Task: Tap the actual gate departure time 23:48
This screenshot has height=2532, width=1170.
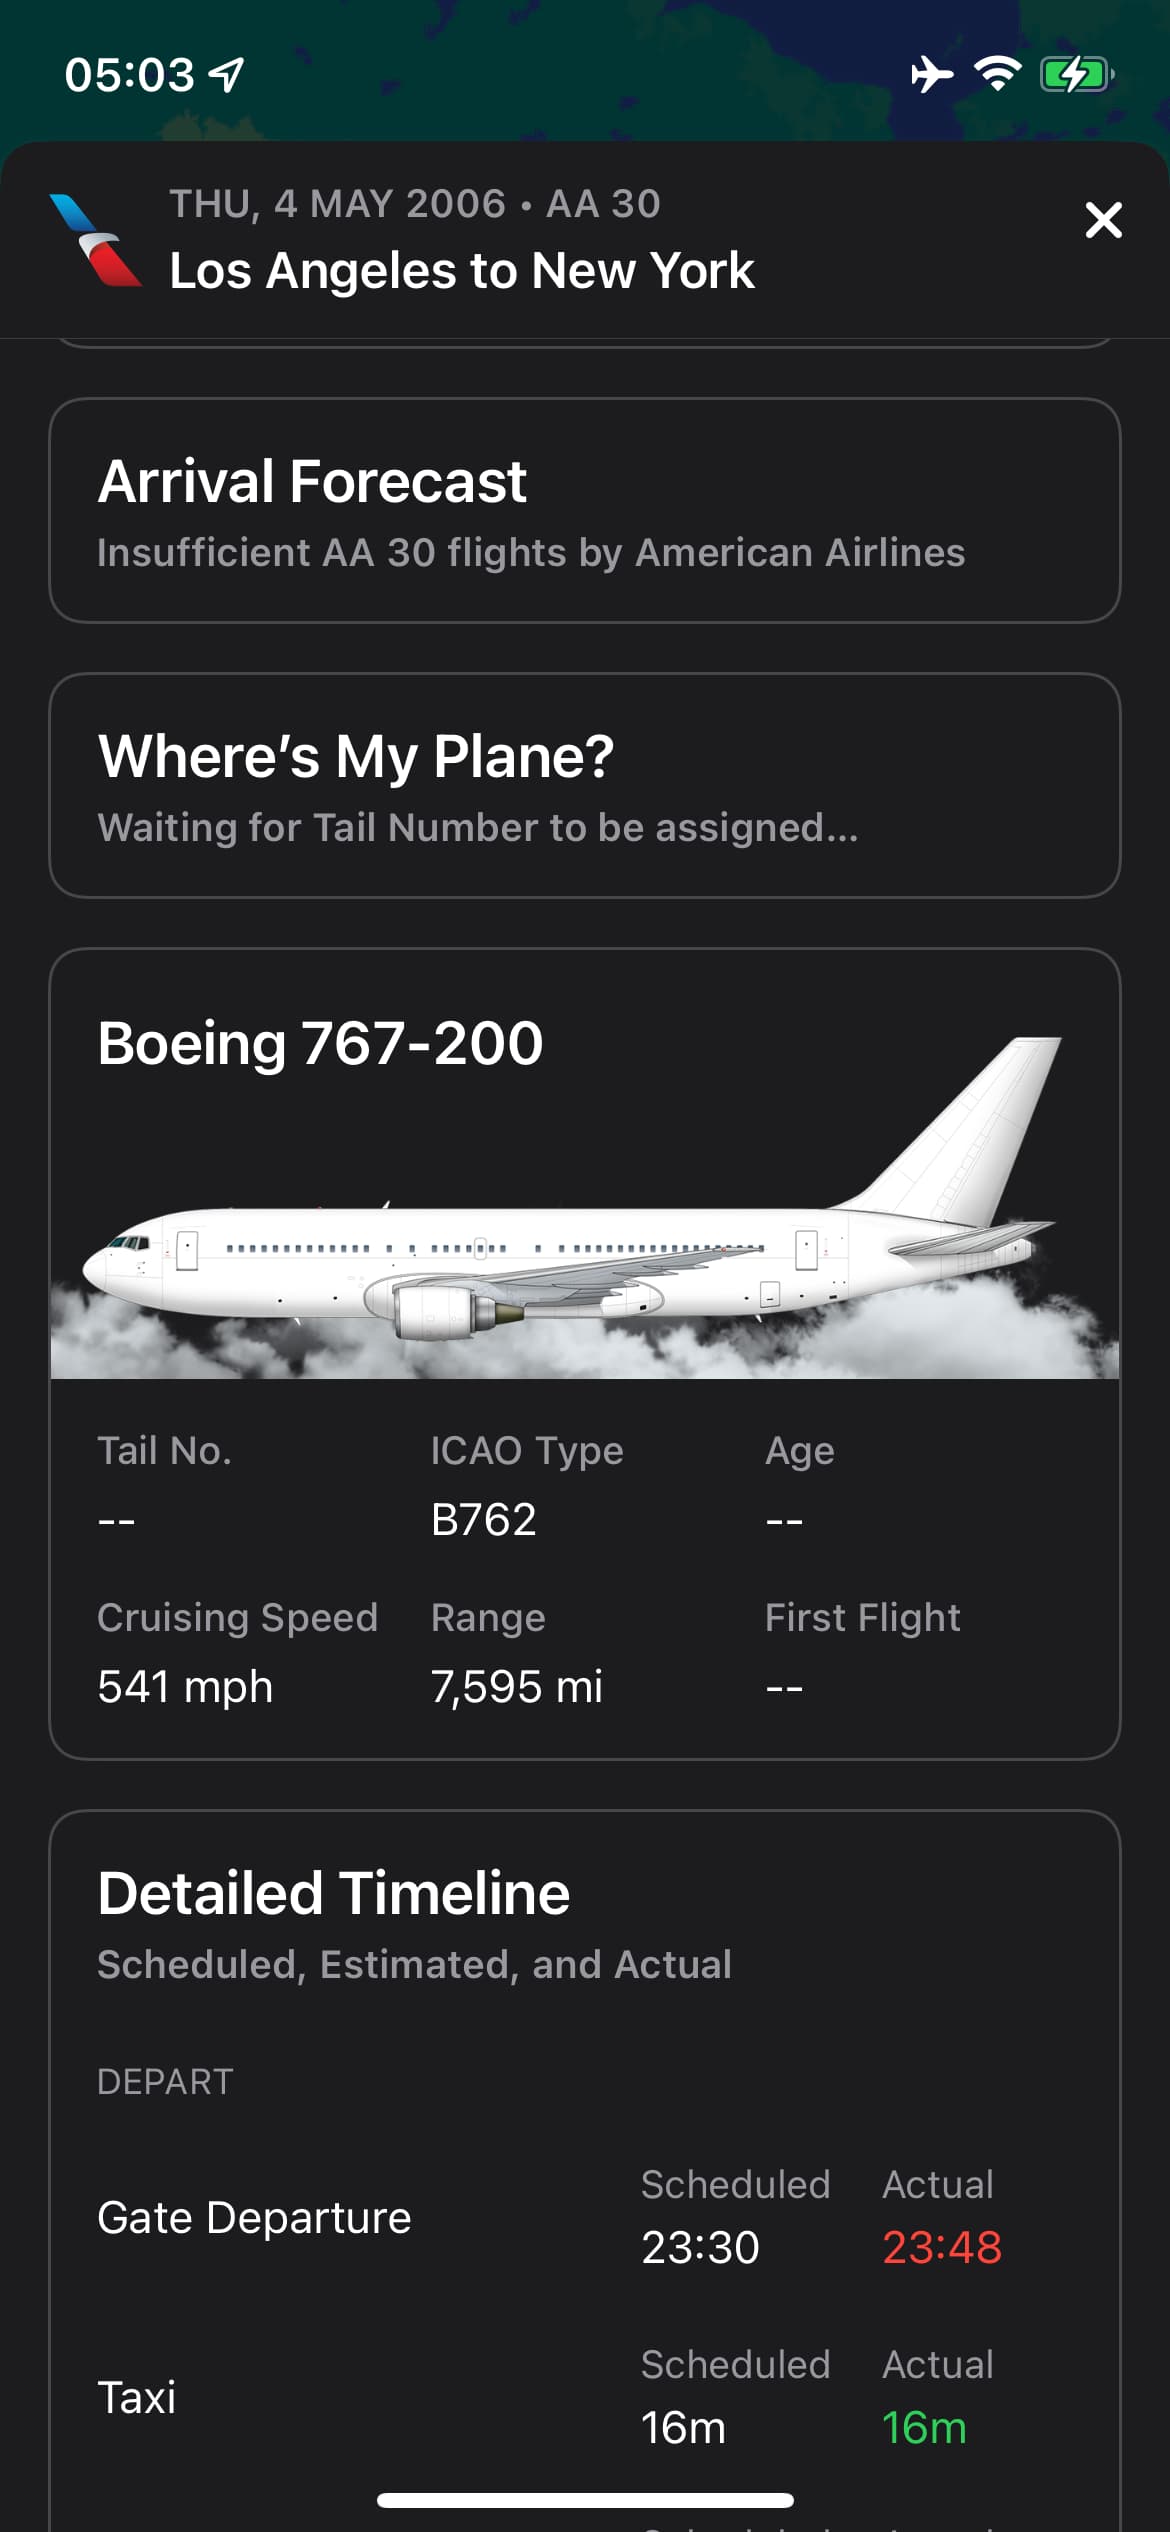Action: tap(941, 2247)
